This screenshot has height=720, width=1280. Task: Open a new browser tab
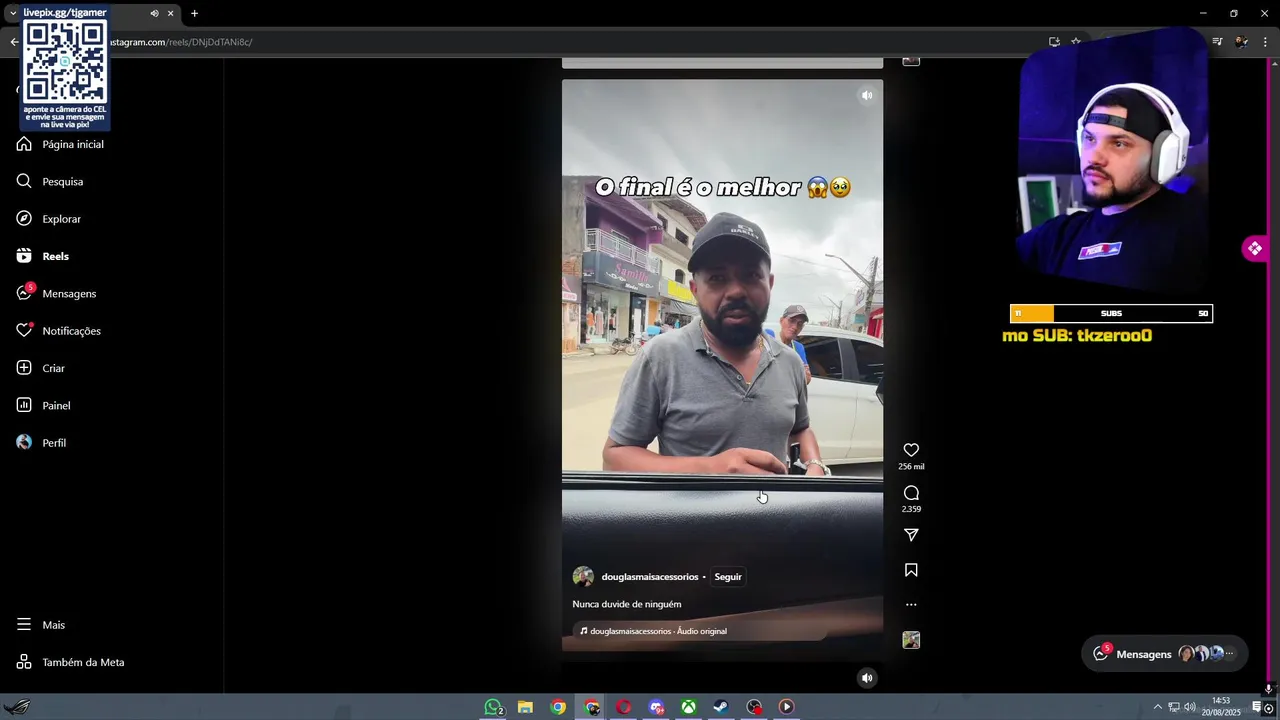point(194,14)
